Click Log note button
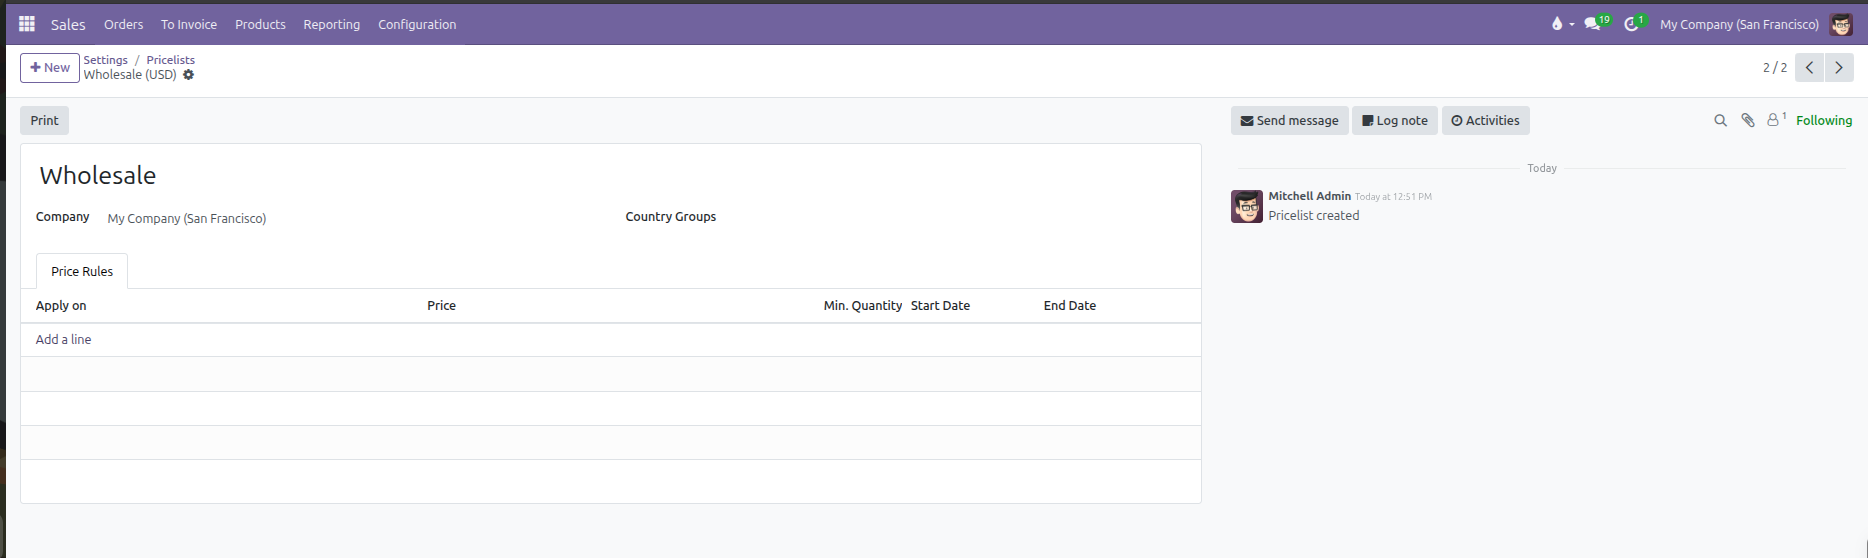Viewport: 1868px width, 558px height. pyautogui.click(x=1395, y=121)
